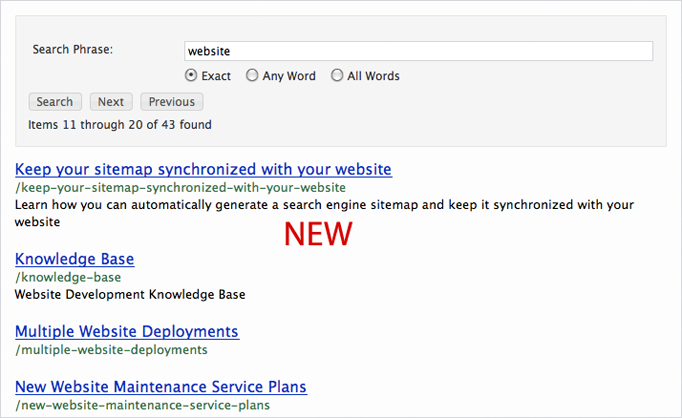Click the green /keep-your-sitemap-synchronized URL path
The width and height of the screenshot is (682, 418).
click(180, 187)
